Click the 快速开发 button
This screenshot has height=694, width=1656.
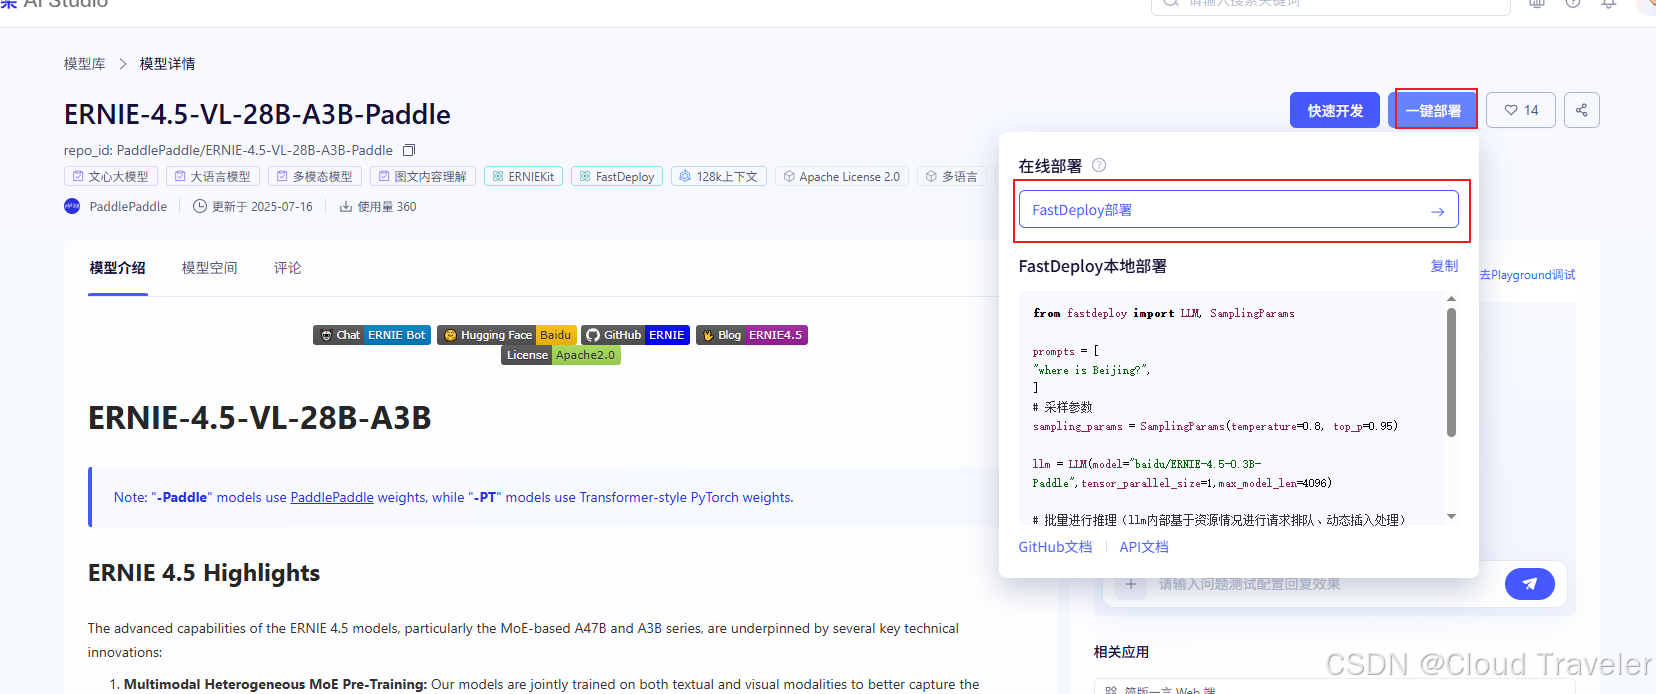click(x=1335, y=110)
